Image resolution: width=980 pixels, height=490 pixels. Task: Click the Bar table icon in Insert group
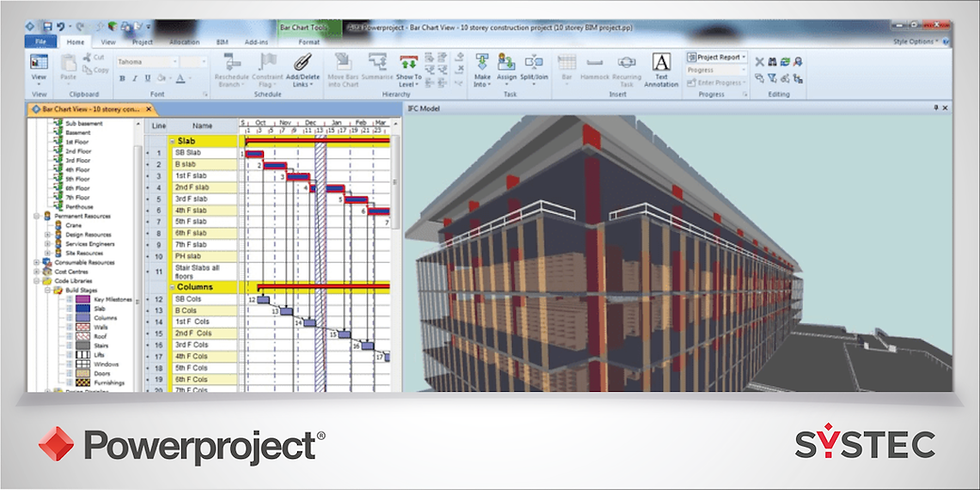567,61
